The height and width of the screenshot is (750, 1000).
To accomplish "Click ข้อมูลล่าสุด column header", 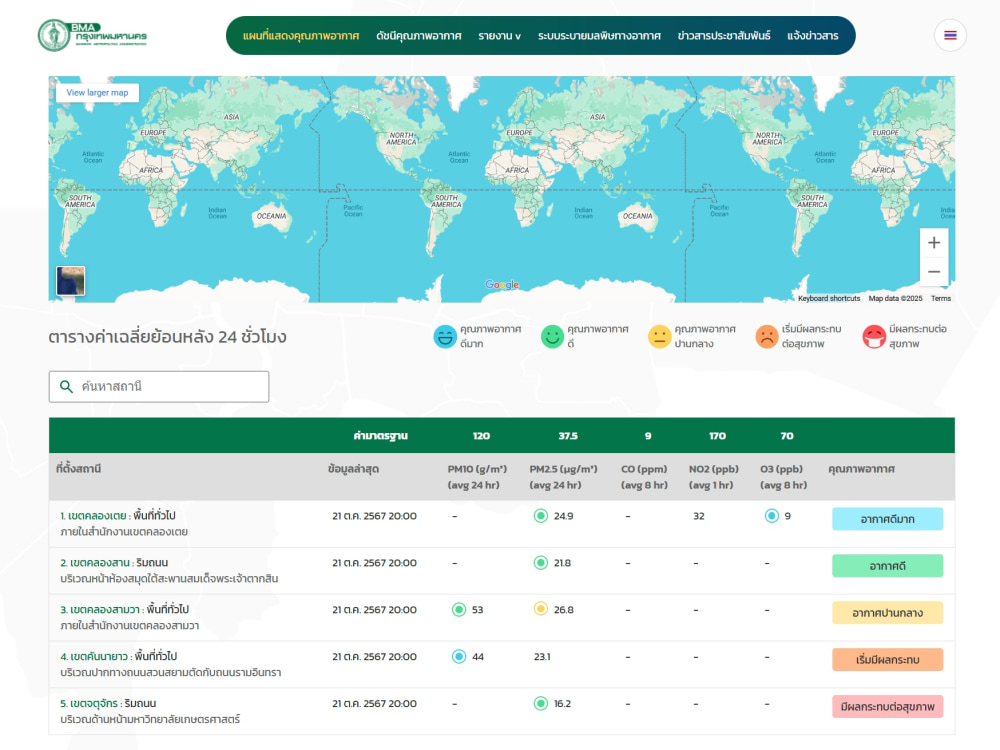I will [353, 469].
